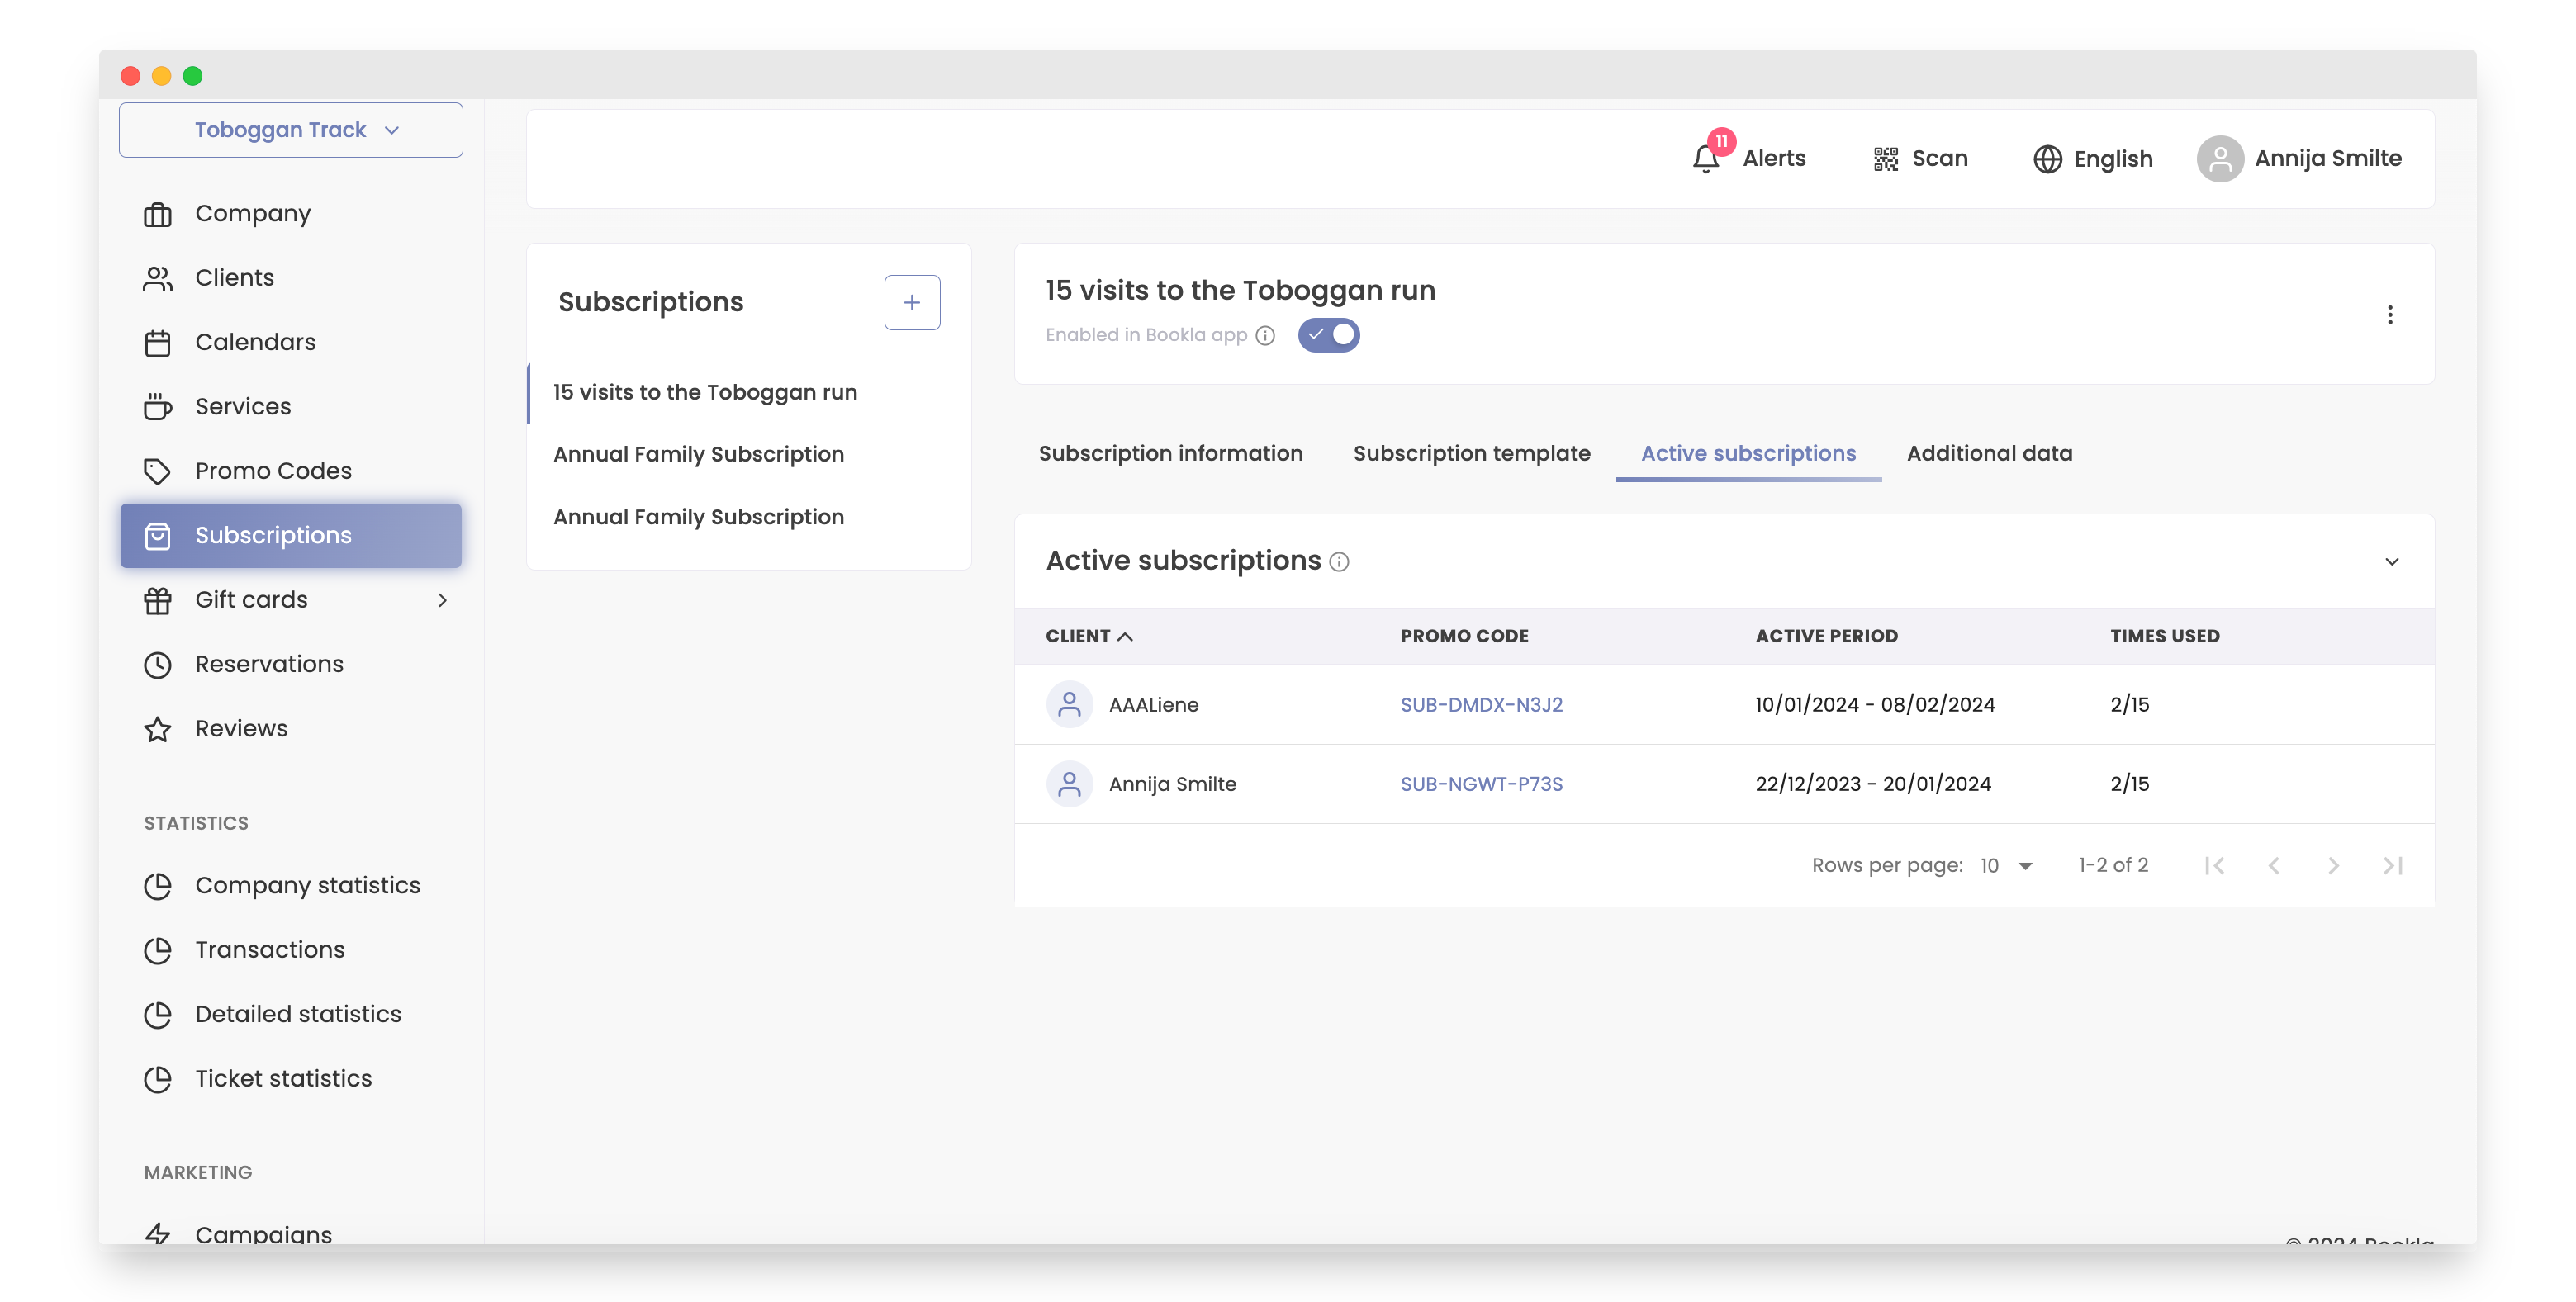Select the Reviews star icon
2576x1302 pixels.
click(x=158, y=729)
